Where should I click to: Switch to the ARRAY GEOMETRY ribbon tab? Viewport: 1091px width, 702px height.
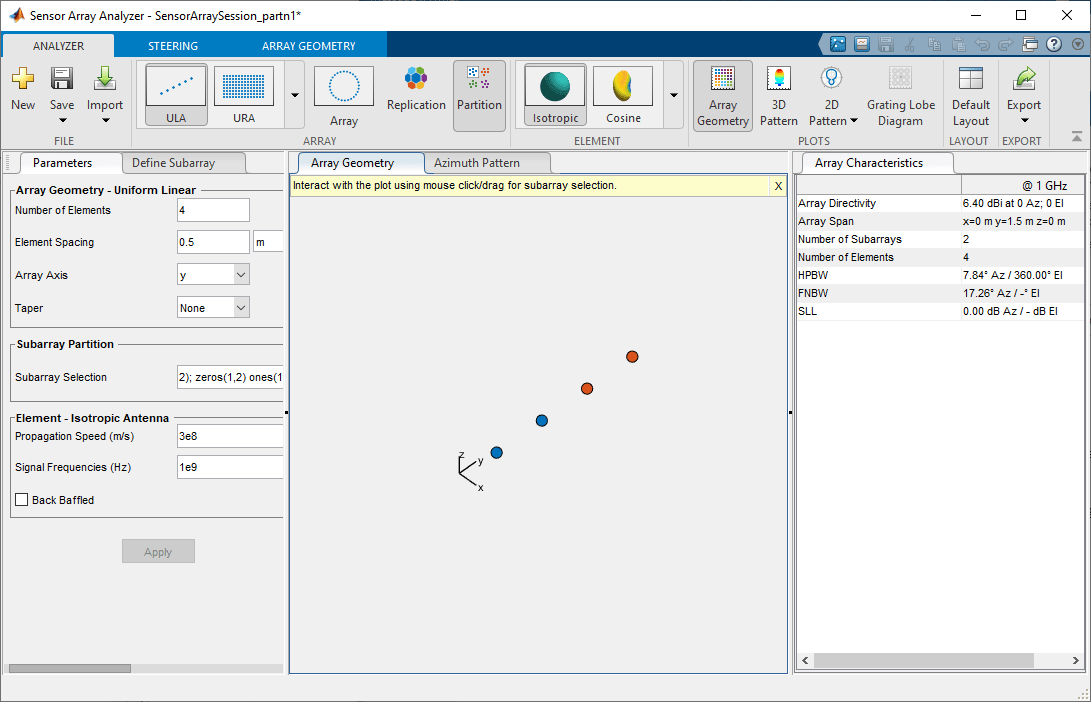pyautogui.click(x=308, y=46)
